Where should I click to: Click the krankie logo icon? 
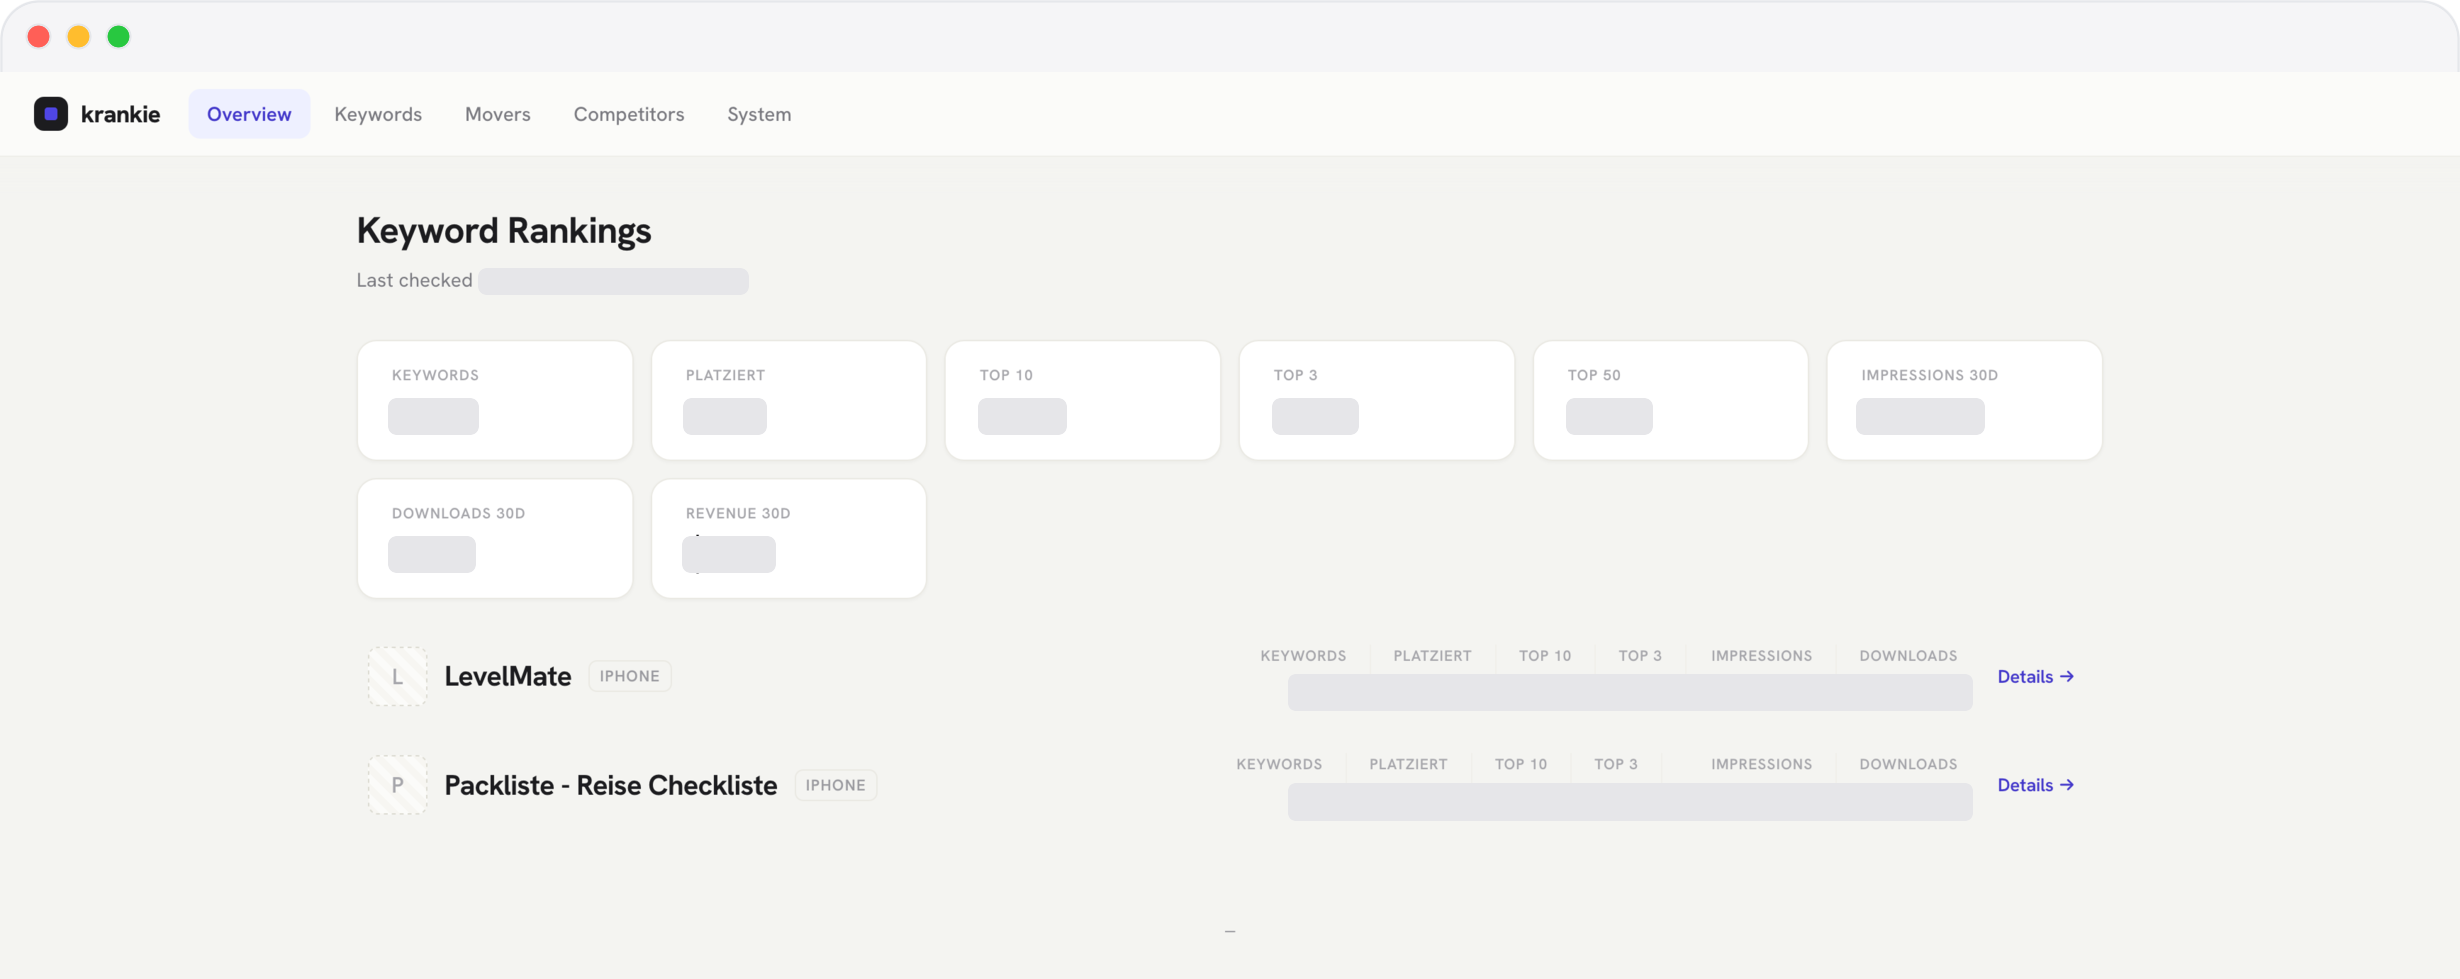tap(51, 114)
